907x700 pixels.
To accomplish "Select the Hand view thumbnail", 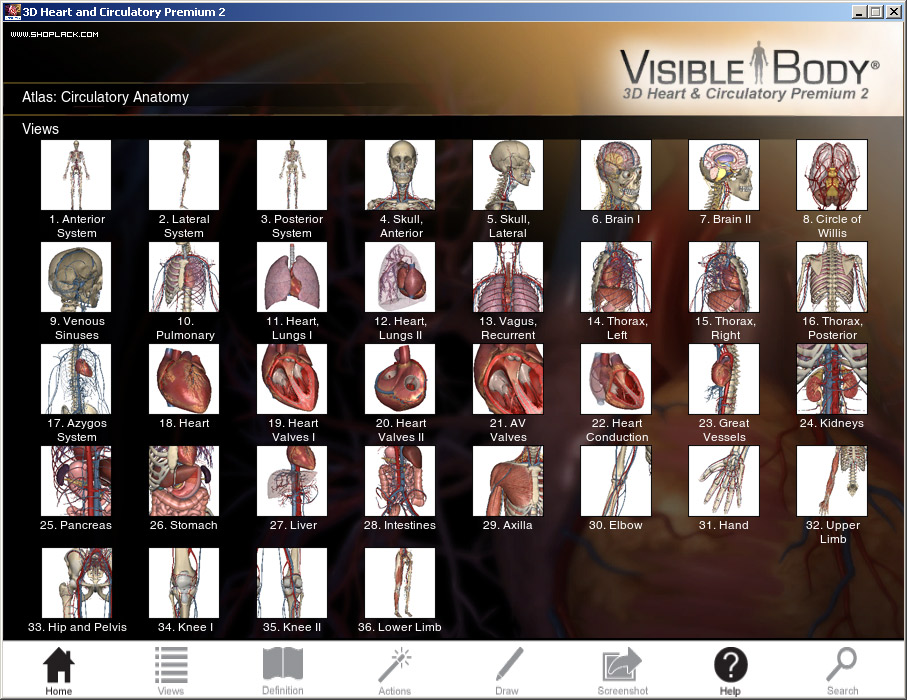I will [724, 481].
